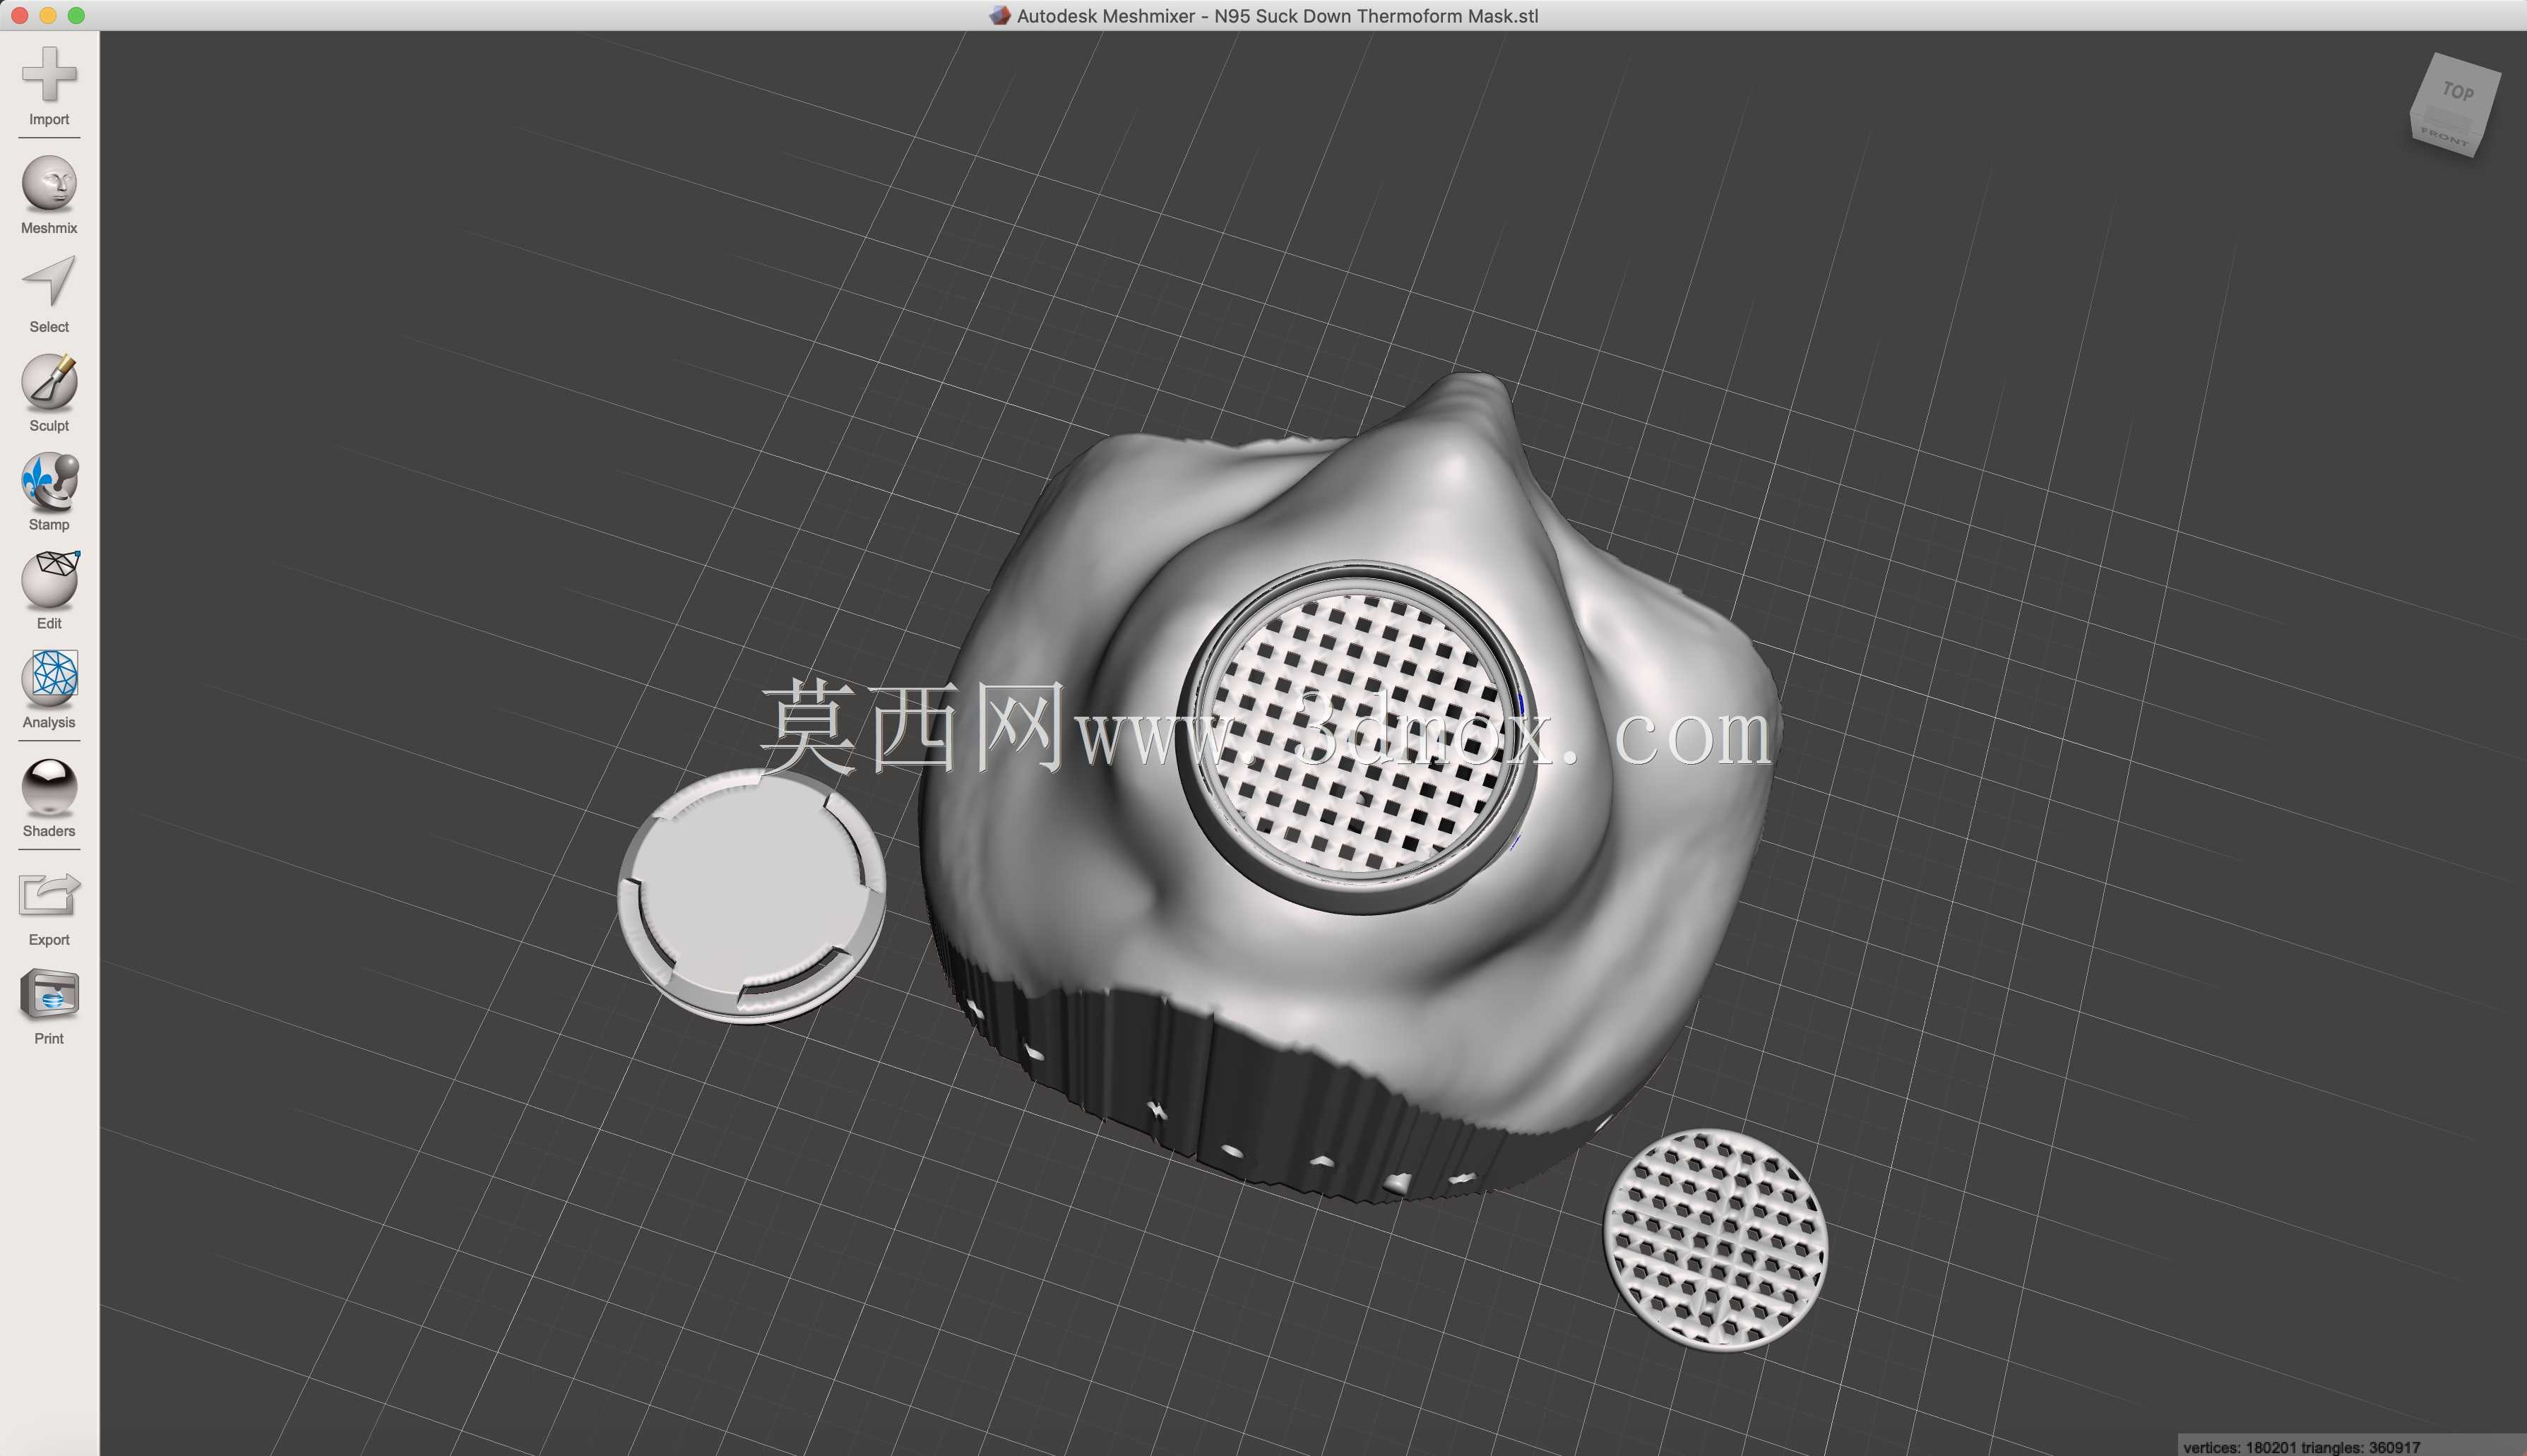This screenshot has width=2527, height=1456.
Task: Maximize the Meshmixer window
Action: tap(76, 15)
